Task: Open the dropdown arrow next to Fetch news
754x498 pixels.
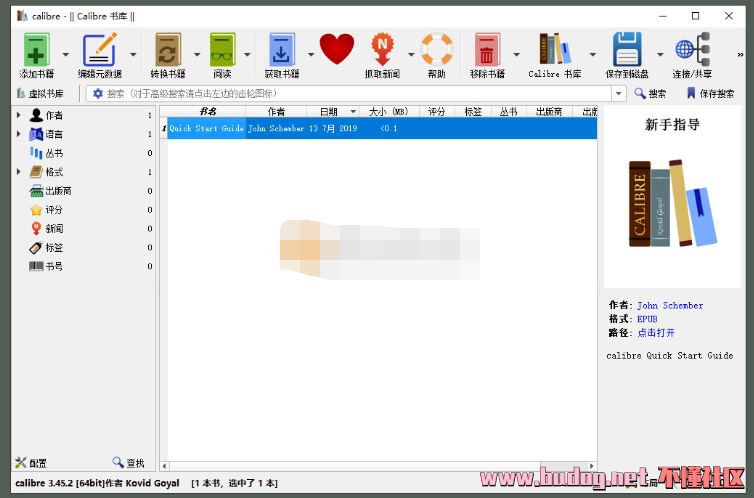Action: [411, 54]
